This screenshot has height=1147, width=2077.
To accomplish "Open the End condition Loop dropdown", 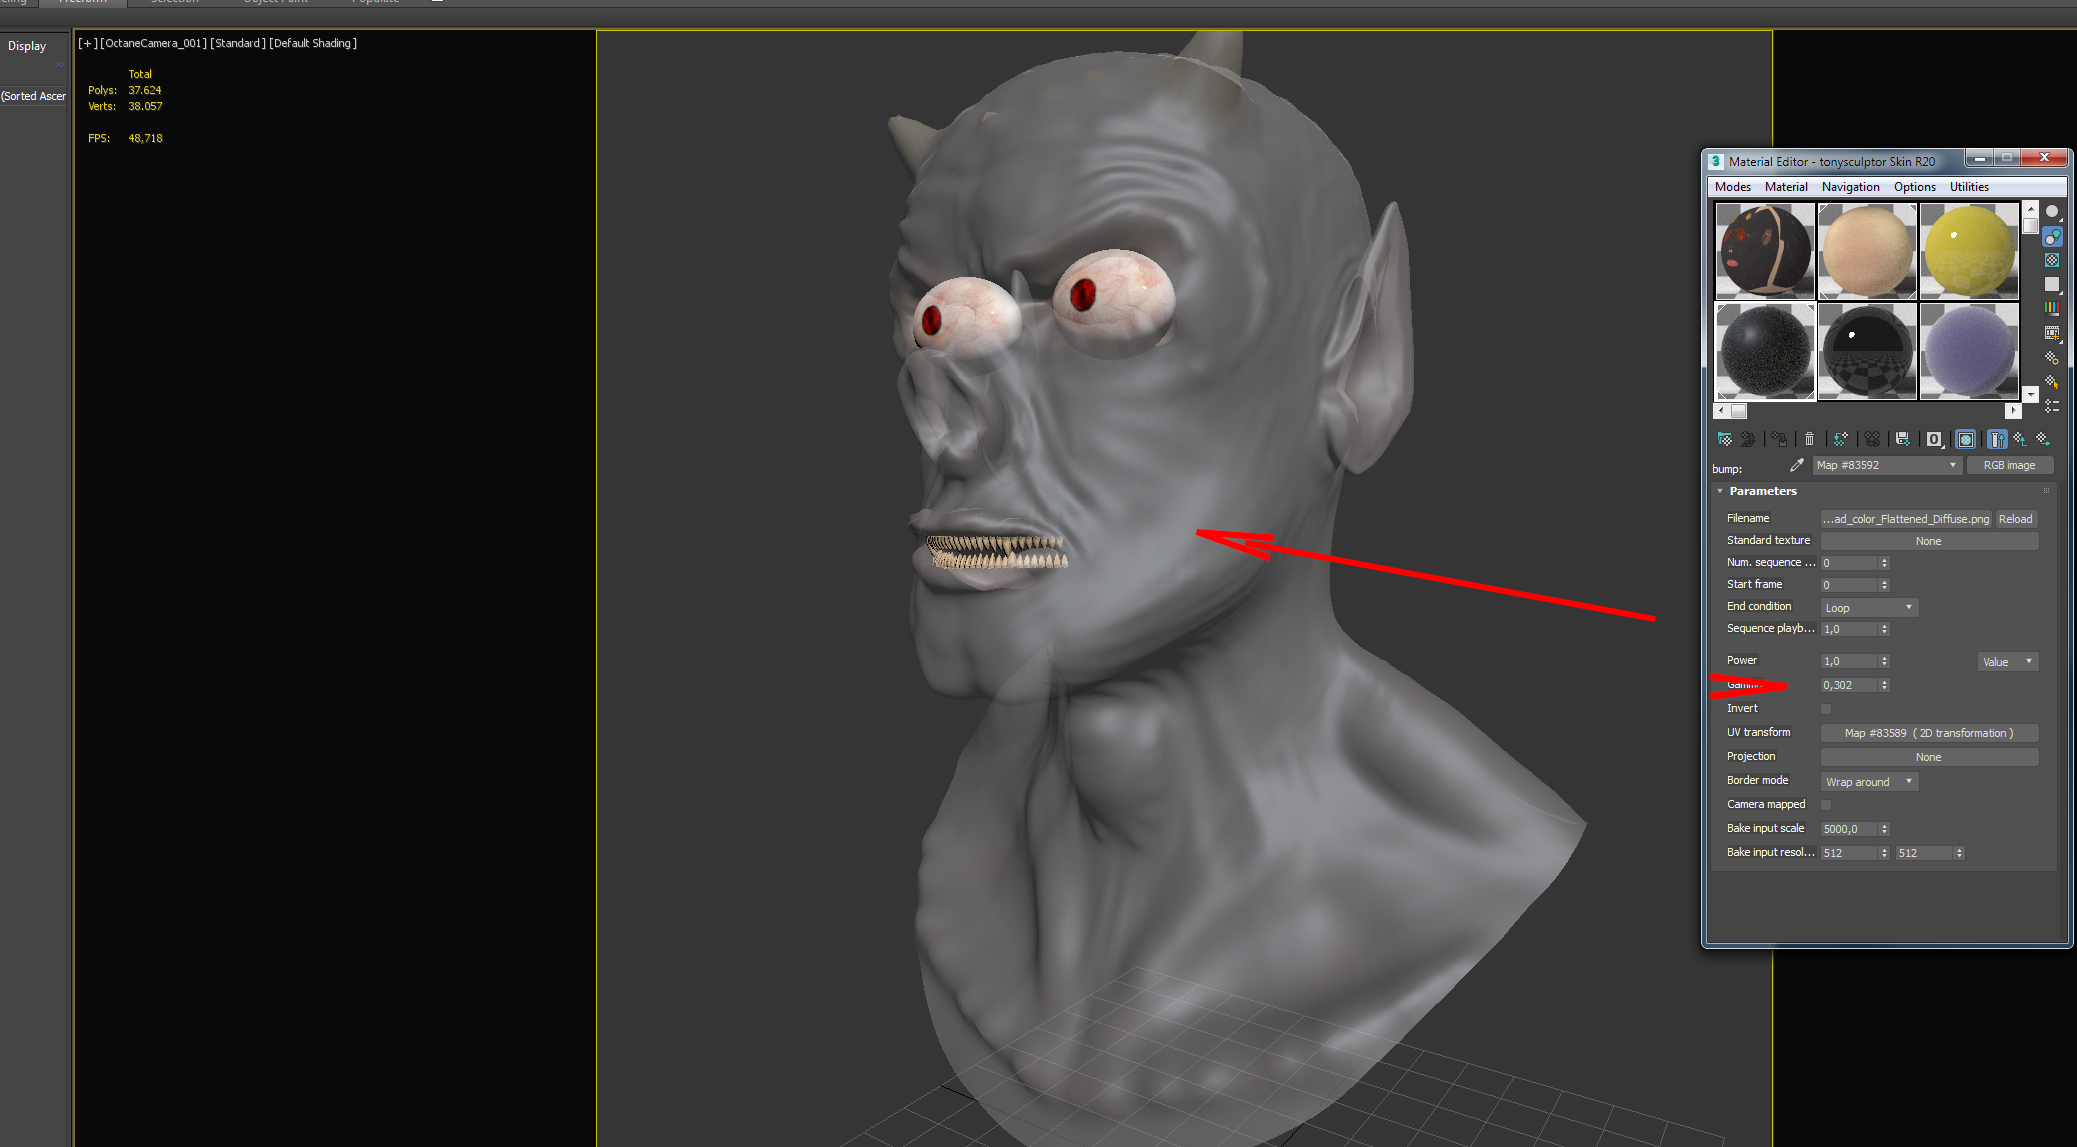I will point(1868,607).
